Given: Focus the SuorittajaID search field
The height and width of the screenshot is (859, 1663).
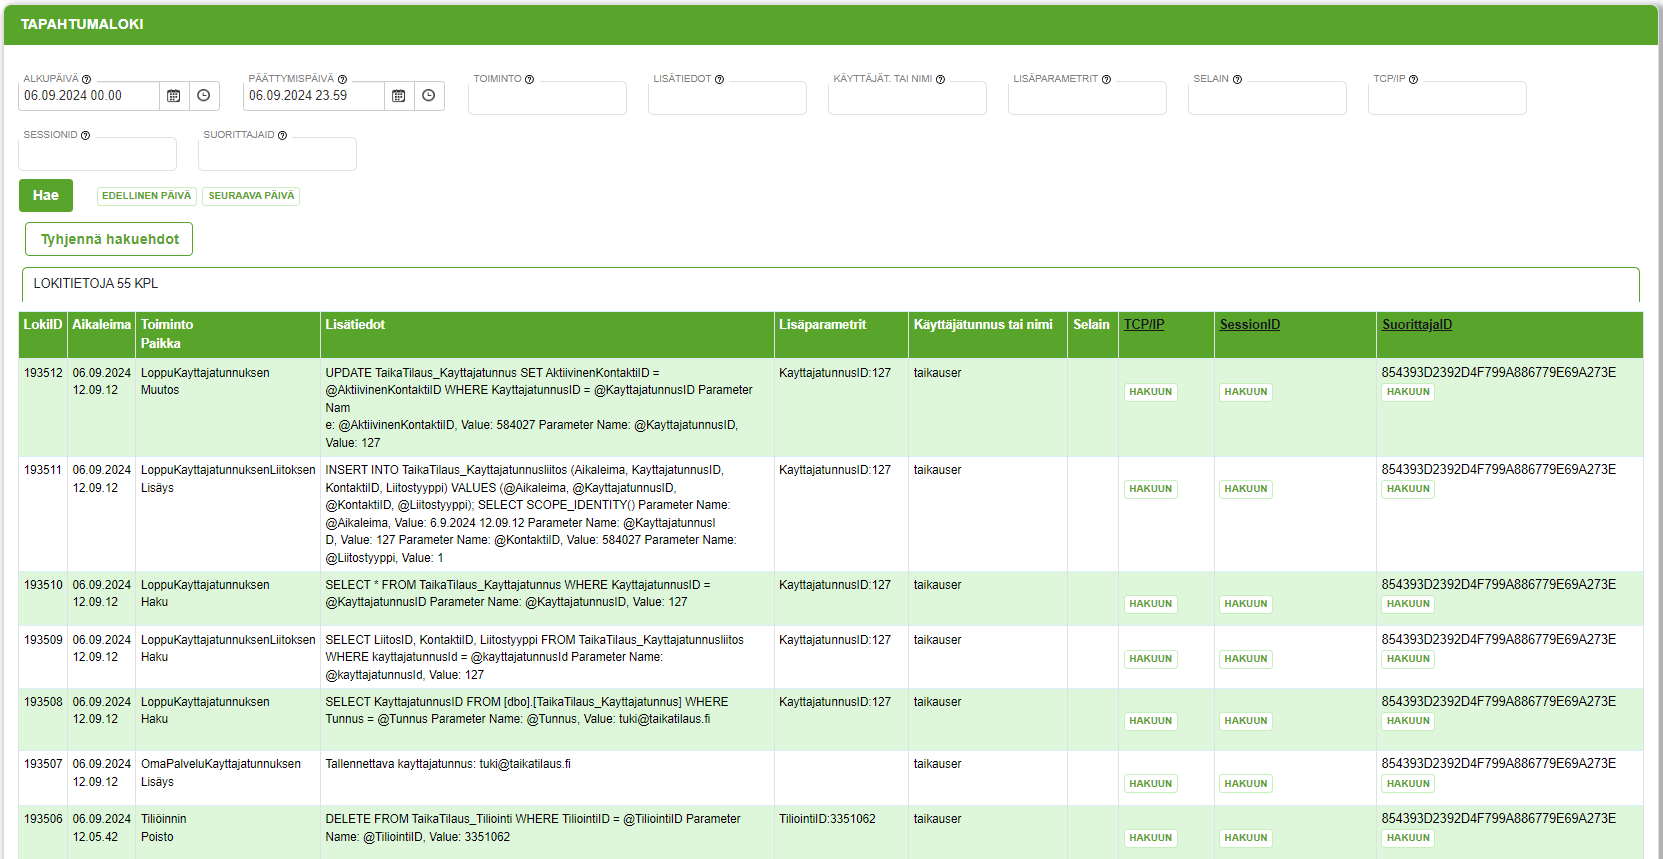Looking at the screenshot, I should click(x=277, y=154).
